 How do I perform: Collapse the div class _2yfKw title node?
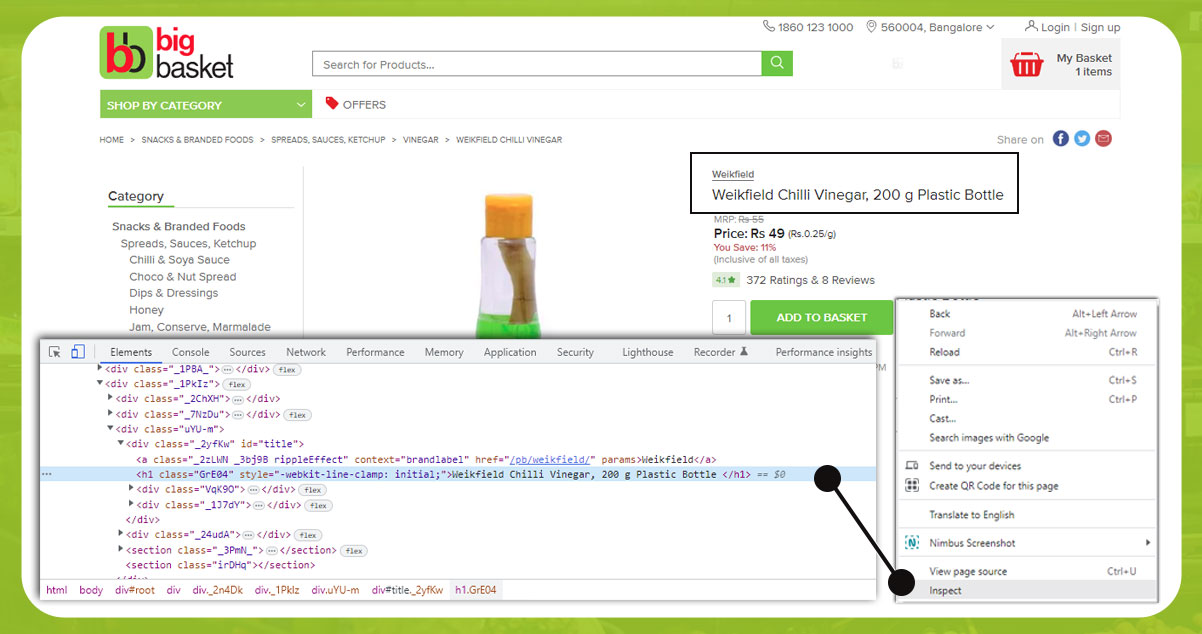121,444
